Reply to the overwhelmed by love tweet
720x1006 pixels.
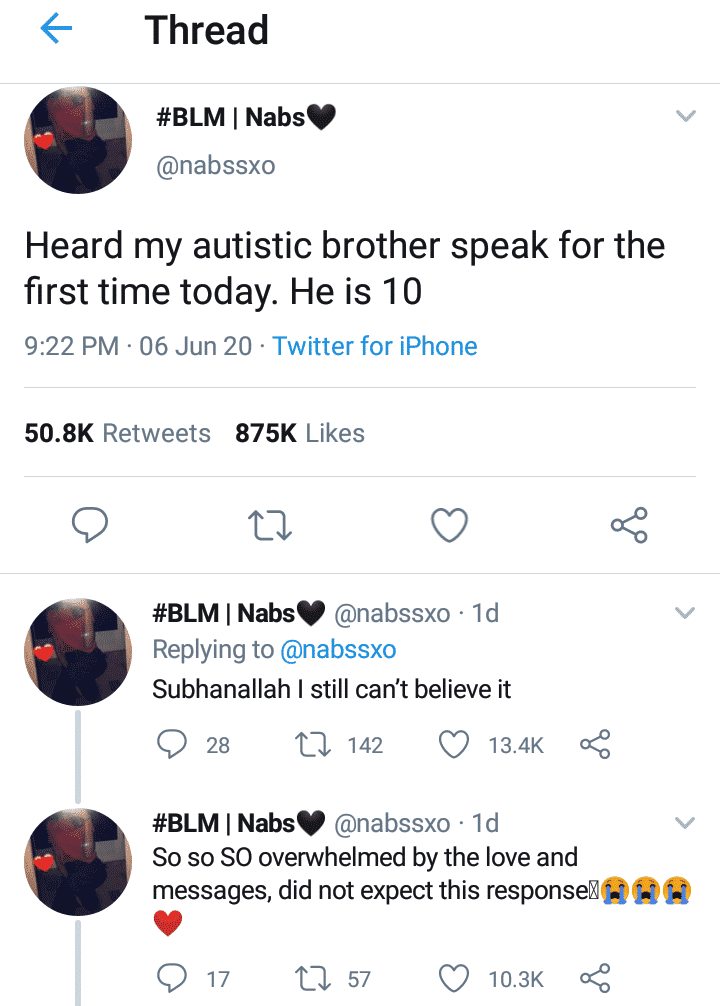[x=173, y=978]
